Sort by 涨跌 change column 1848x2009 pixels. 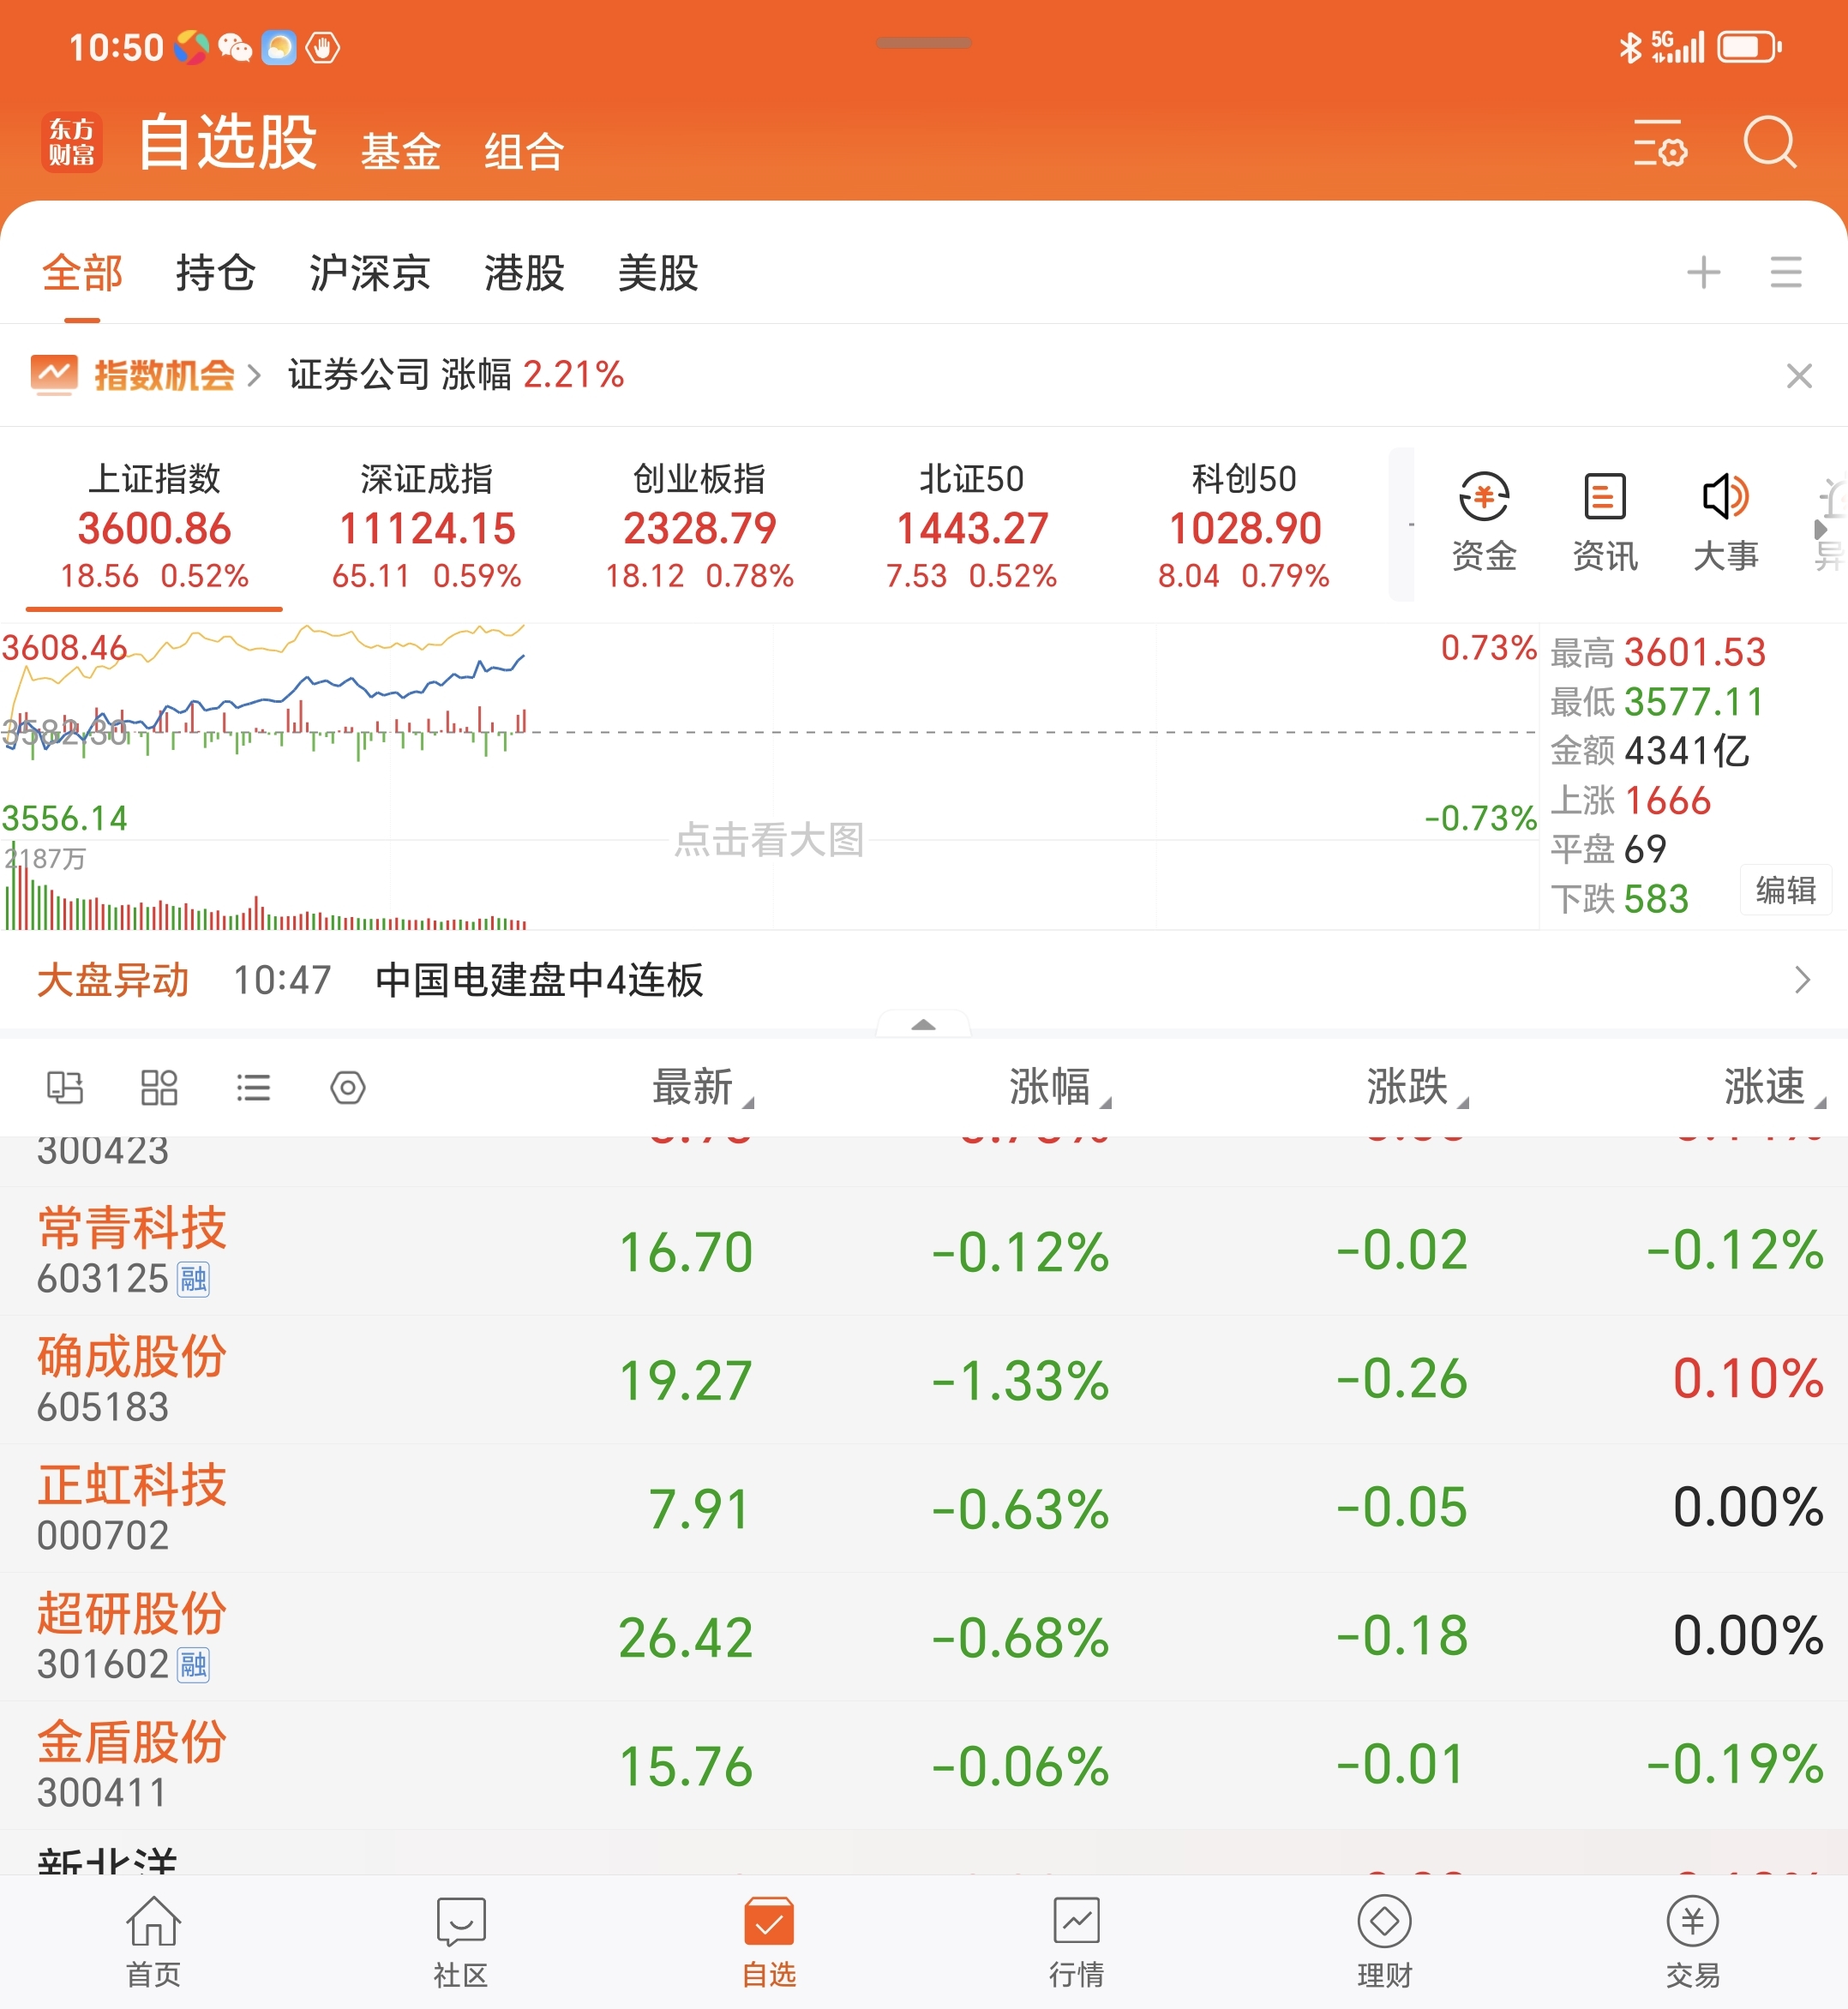click(x=1417, y=1086)
